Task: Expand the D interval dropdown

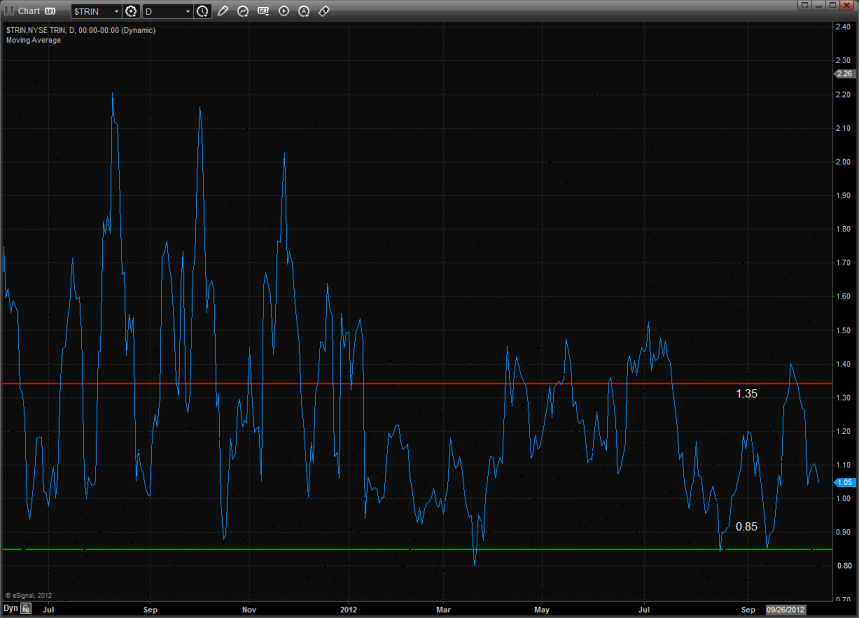Action: point(188,11)
